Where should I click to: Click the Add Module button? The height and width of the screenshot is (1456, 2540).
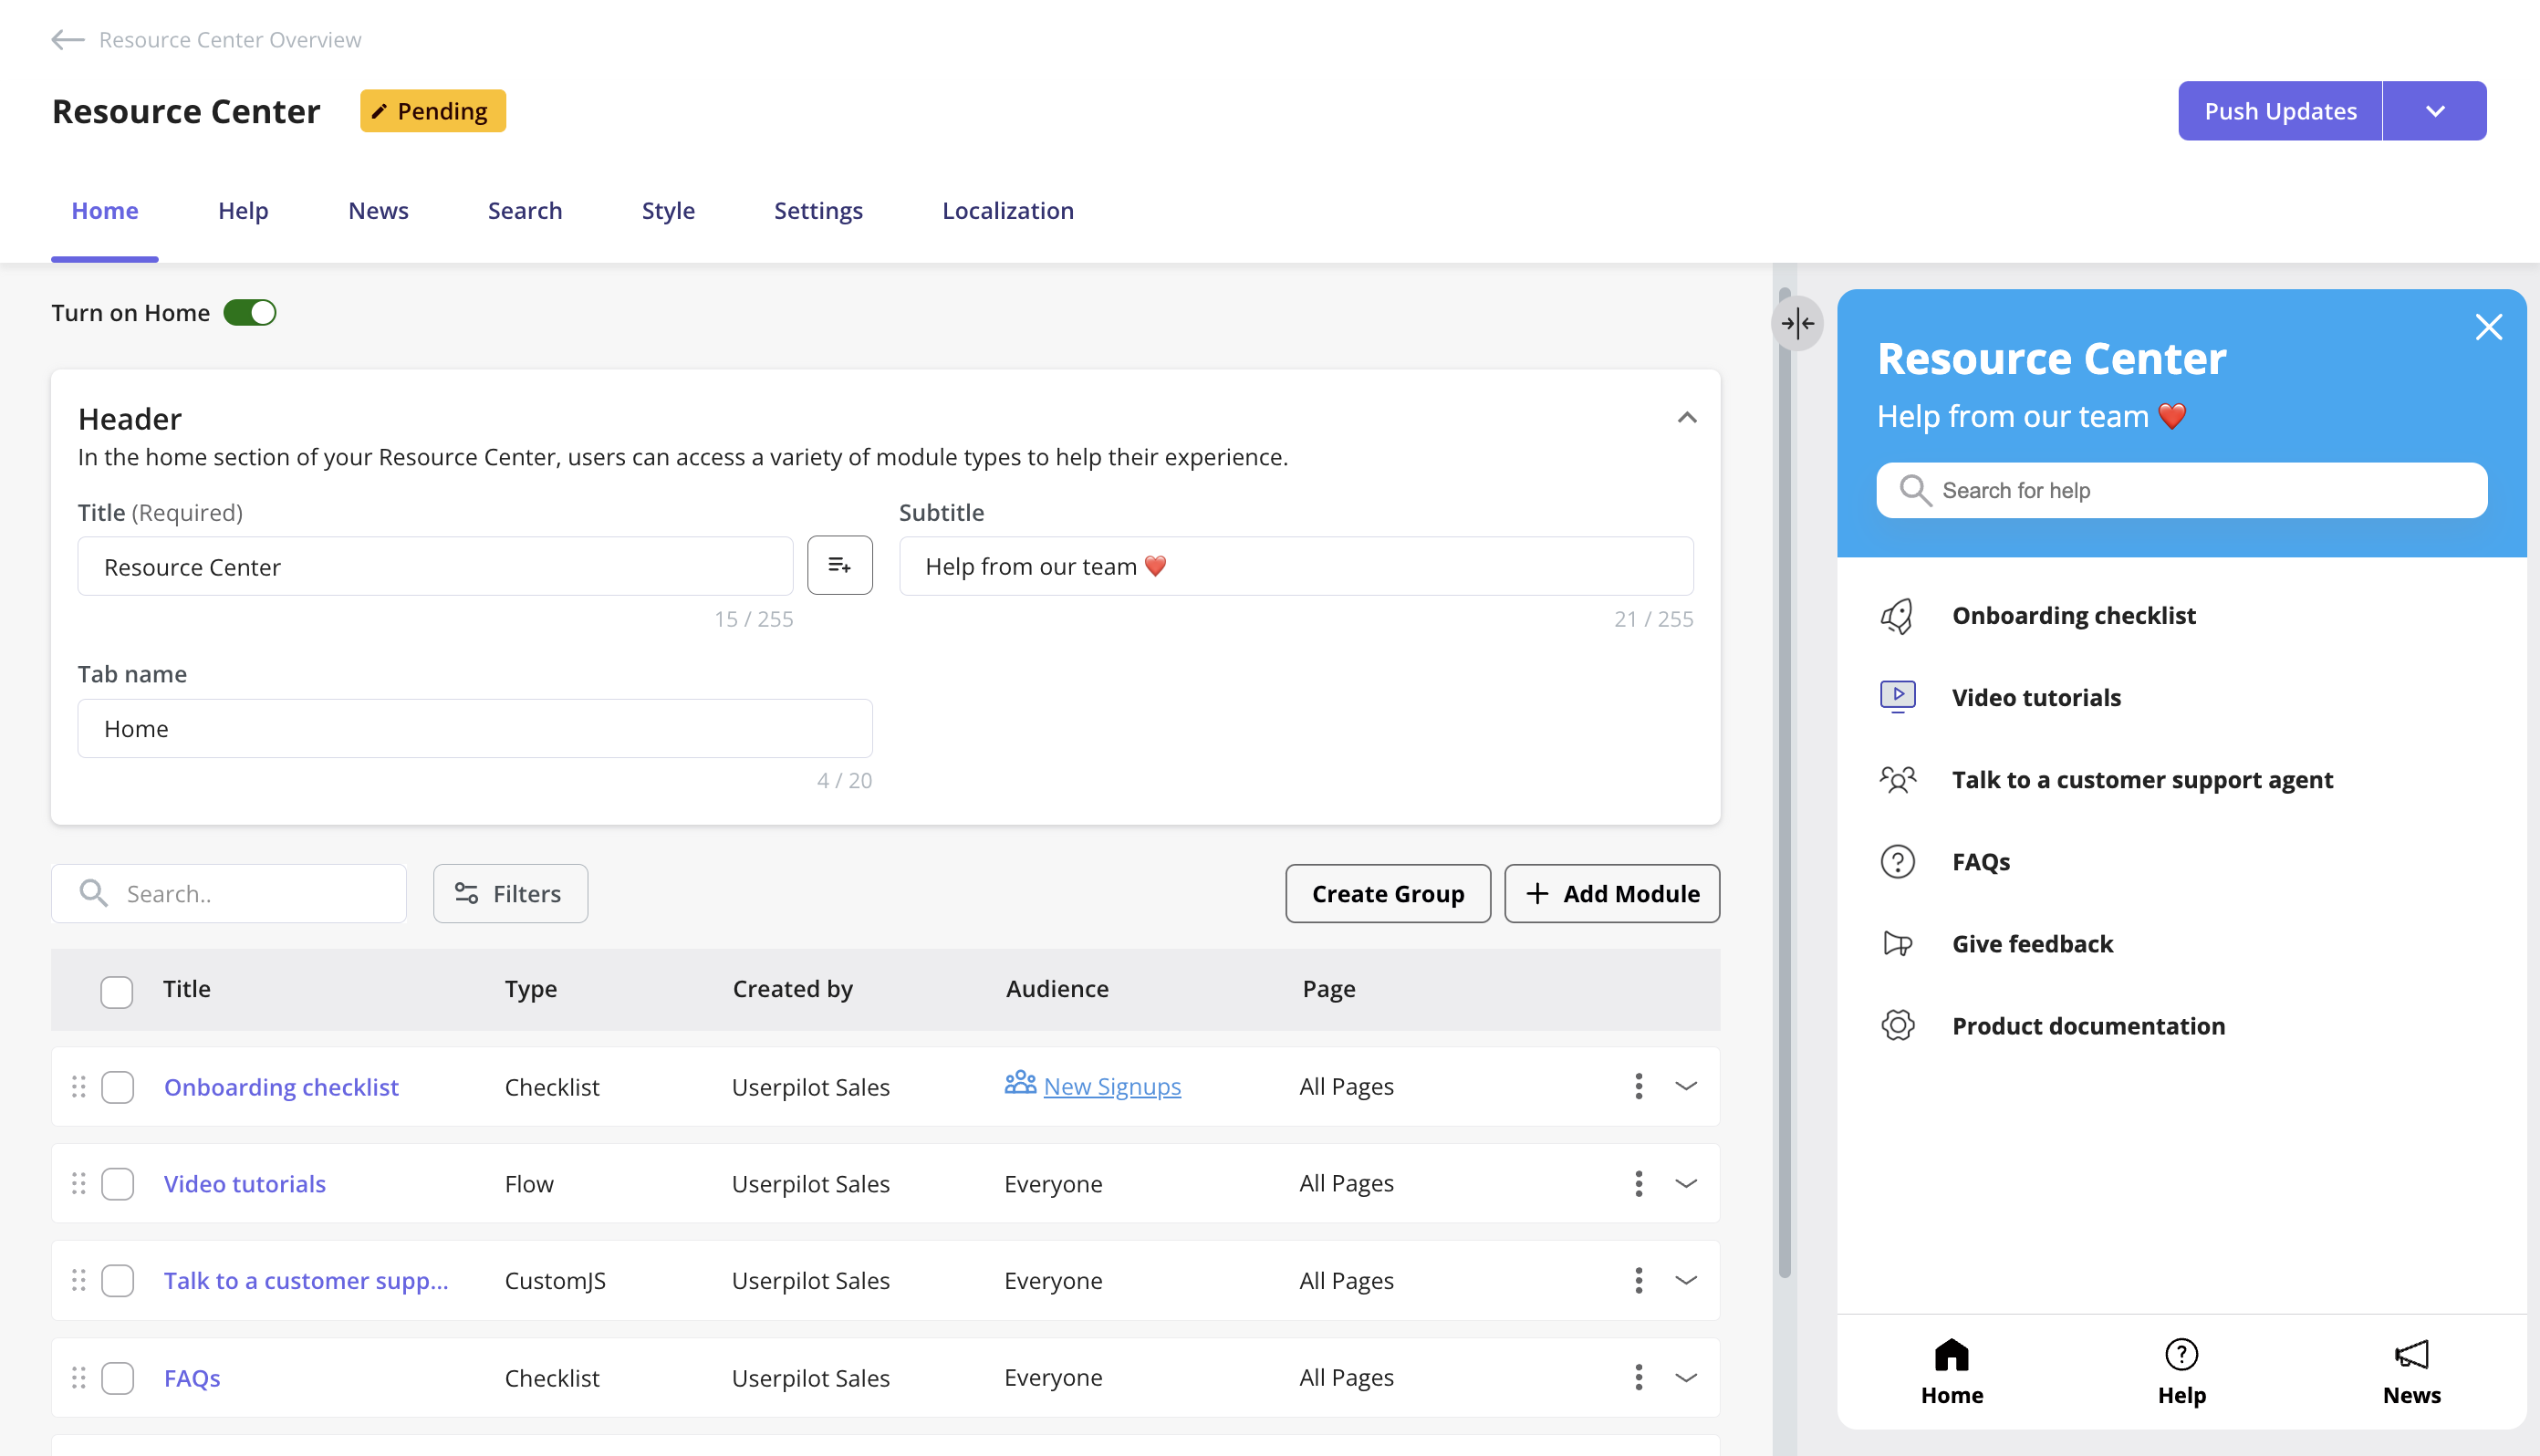point(1607,893)
